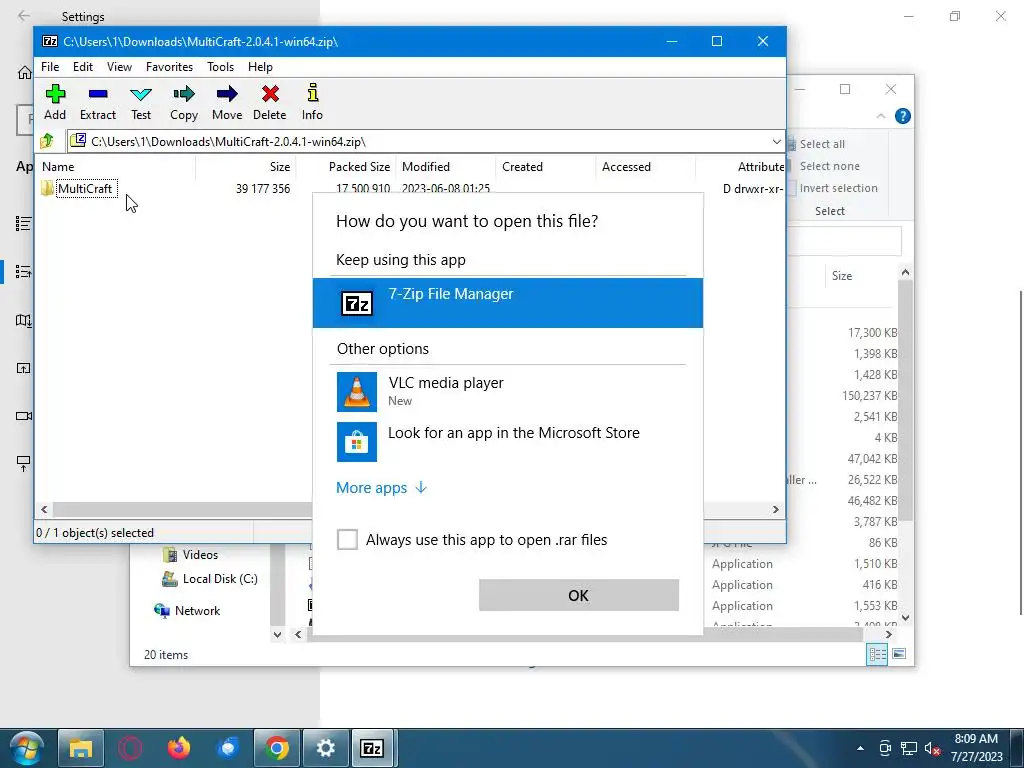This screenshot has width=1024, height=768.
Task: Sort by the Created column header
Action: [x=546, y=167]
